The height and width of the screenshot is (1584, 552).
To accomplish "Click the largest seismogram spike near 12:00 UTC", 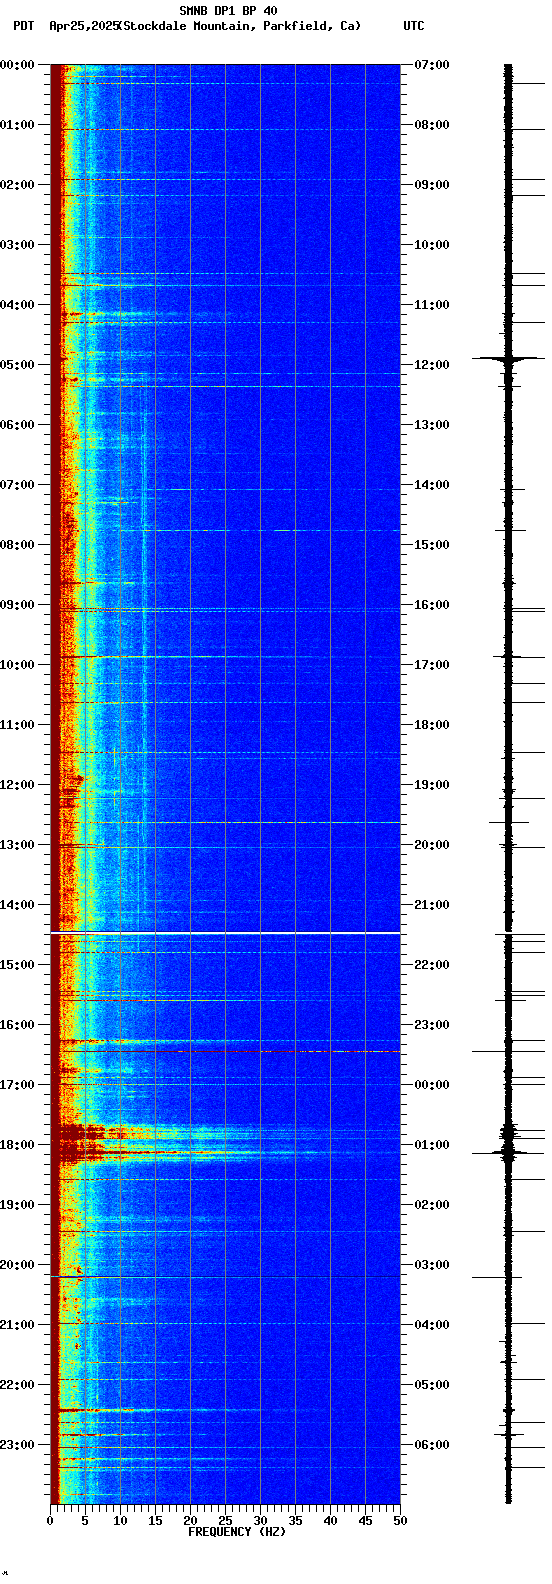I will [508, 357].
